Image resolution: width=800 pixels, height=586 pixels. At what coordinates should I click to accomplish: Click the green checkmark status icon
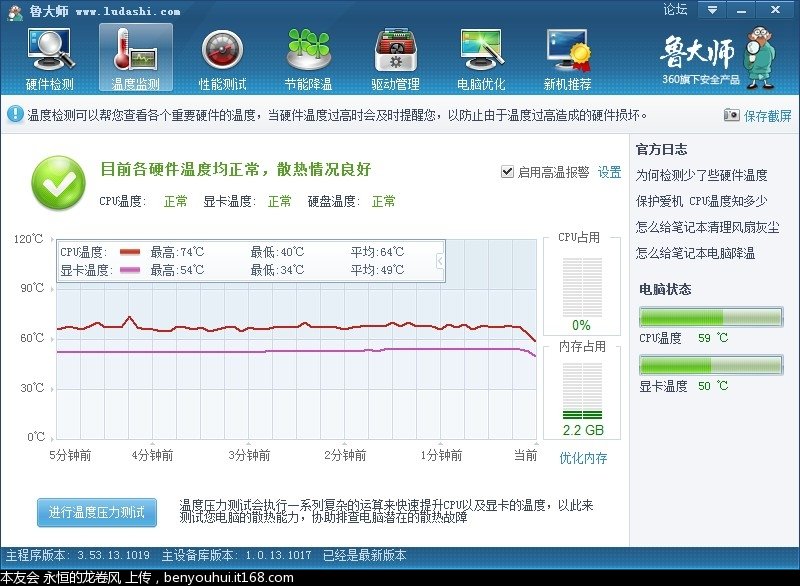click(x=59, y=183)
